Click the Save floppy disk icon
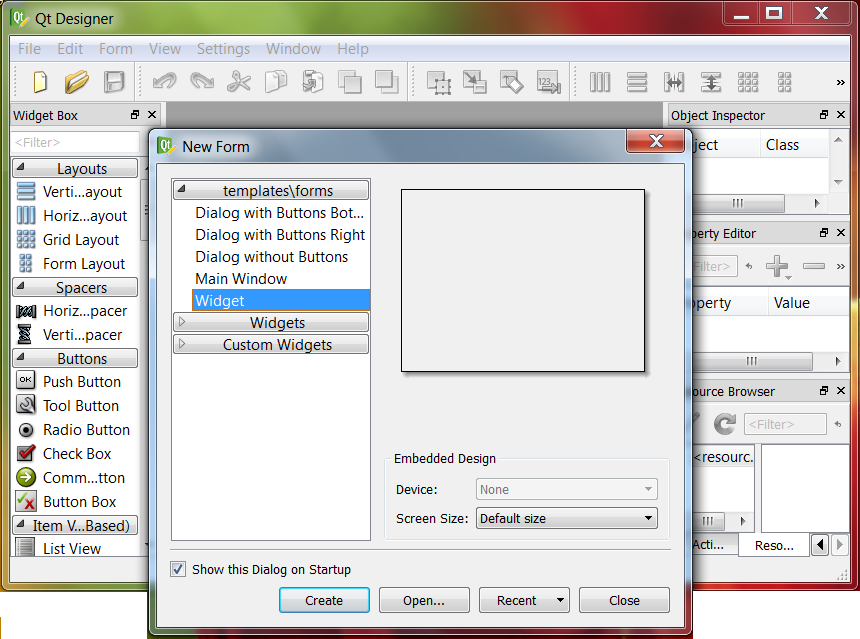This screenshot has height=639, width=860. click(x=114, y=82)
